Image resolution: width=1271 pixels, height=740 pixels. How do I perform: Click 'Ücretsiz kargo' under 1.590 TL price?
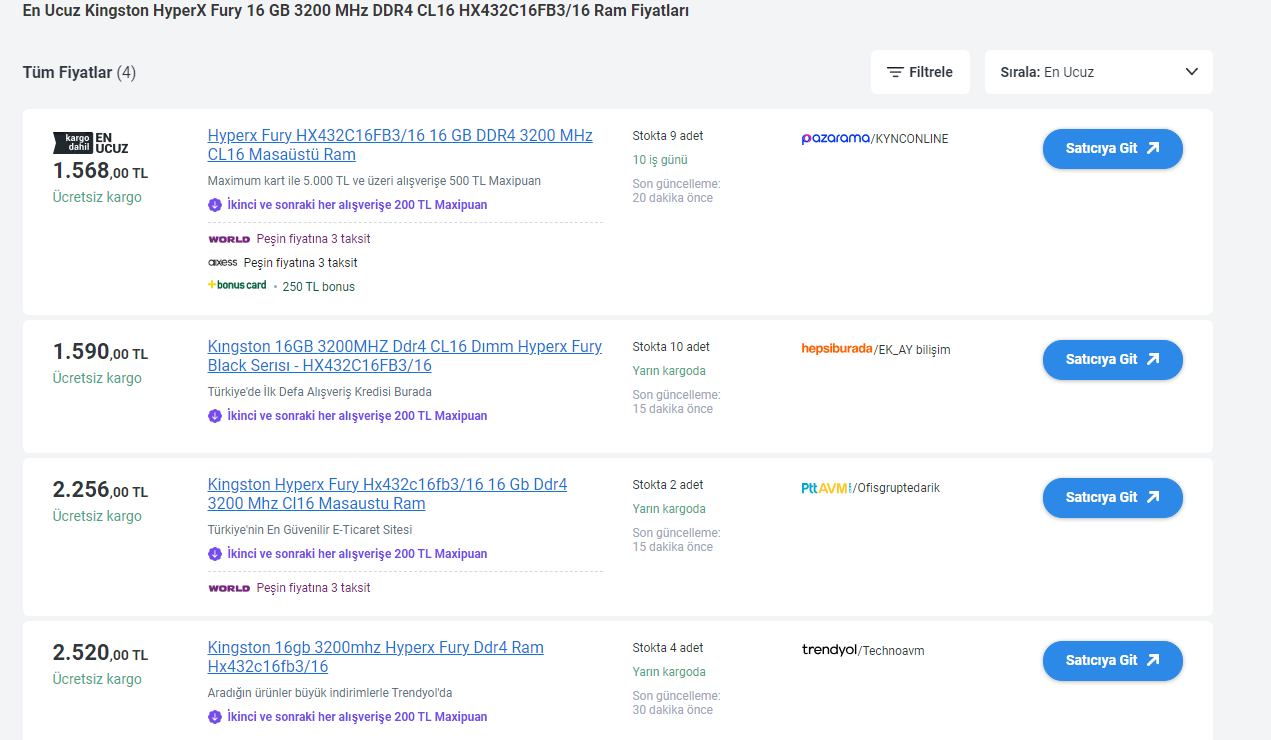pos(97,378)
